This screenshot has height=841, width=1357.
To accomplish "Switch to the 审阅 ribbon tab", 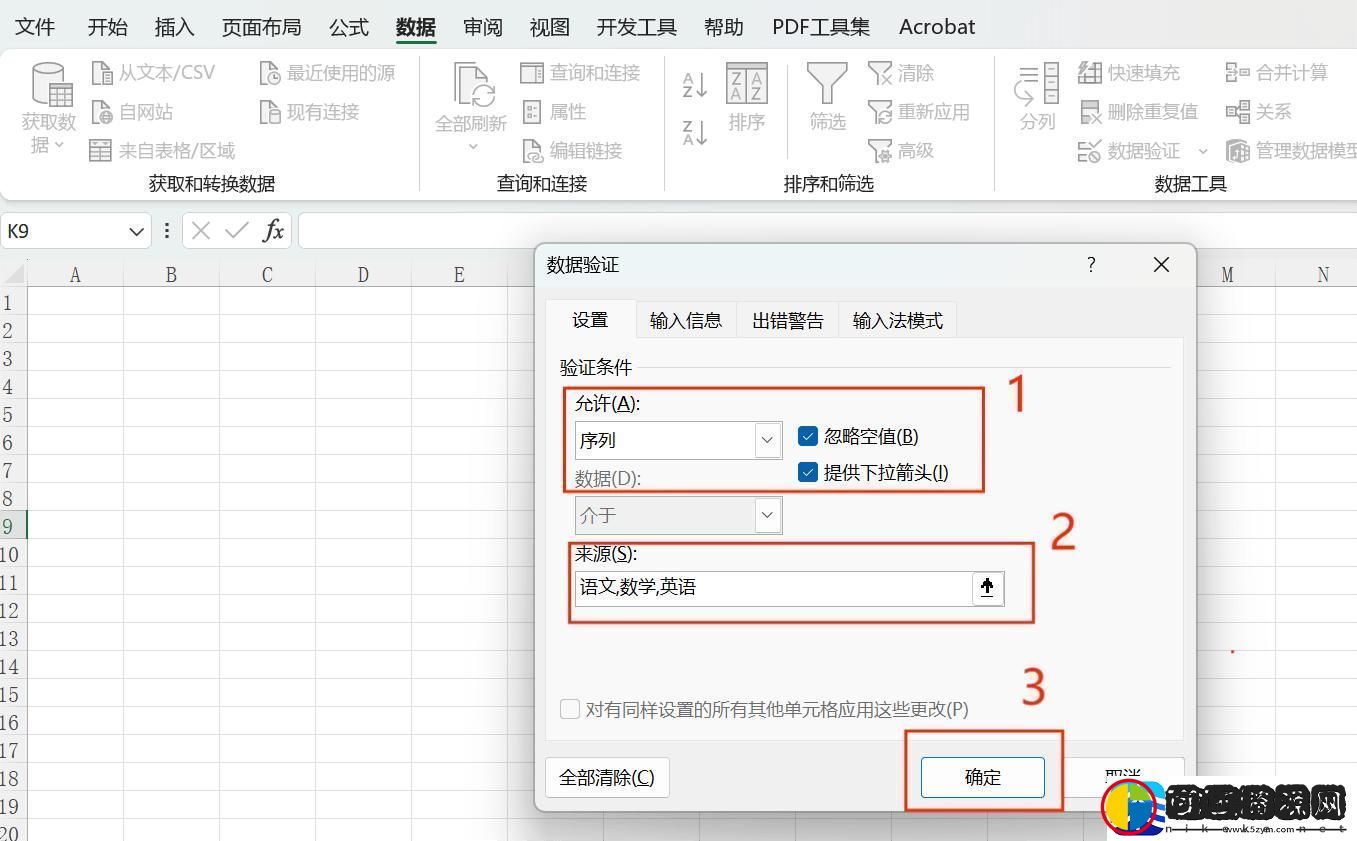I will pos(483,27).
